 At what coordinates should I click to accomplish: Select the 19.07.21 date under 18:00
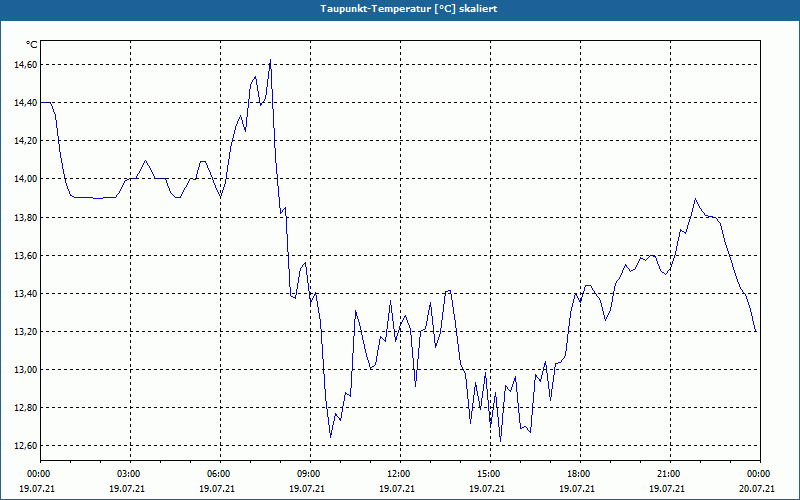click(x=577, y=489)
